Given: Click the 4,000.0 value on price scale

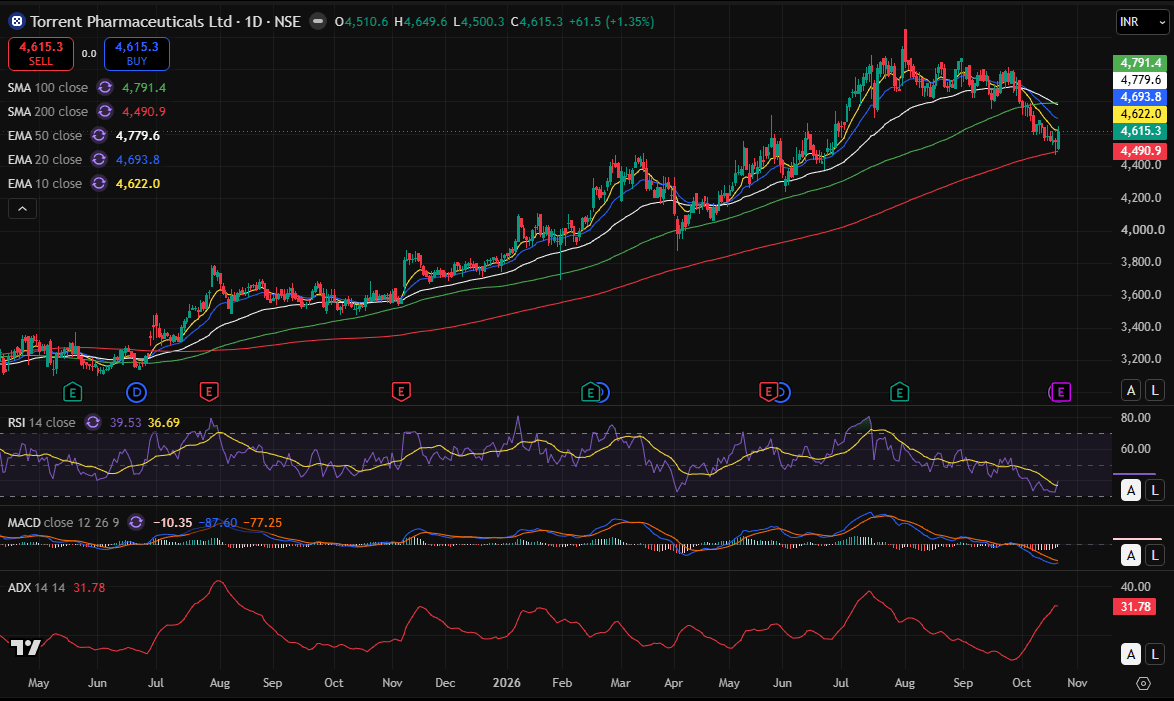Looking at the screenshot, I should [1143, 230].
